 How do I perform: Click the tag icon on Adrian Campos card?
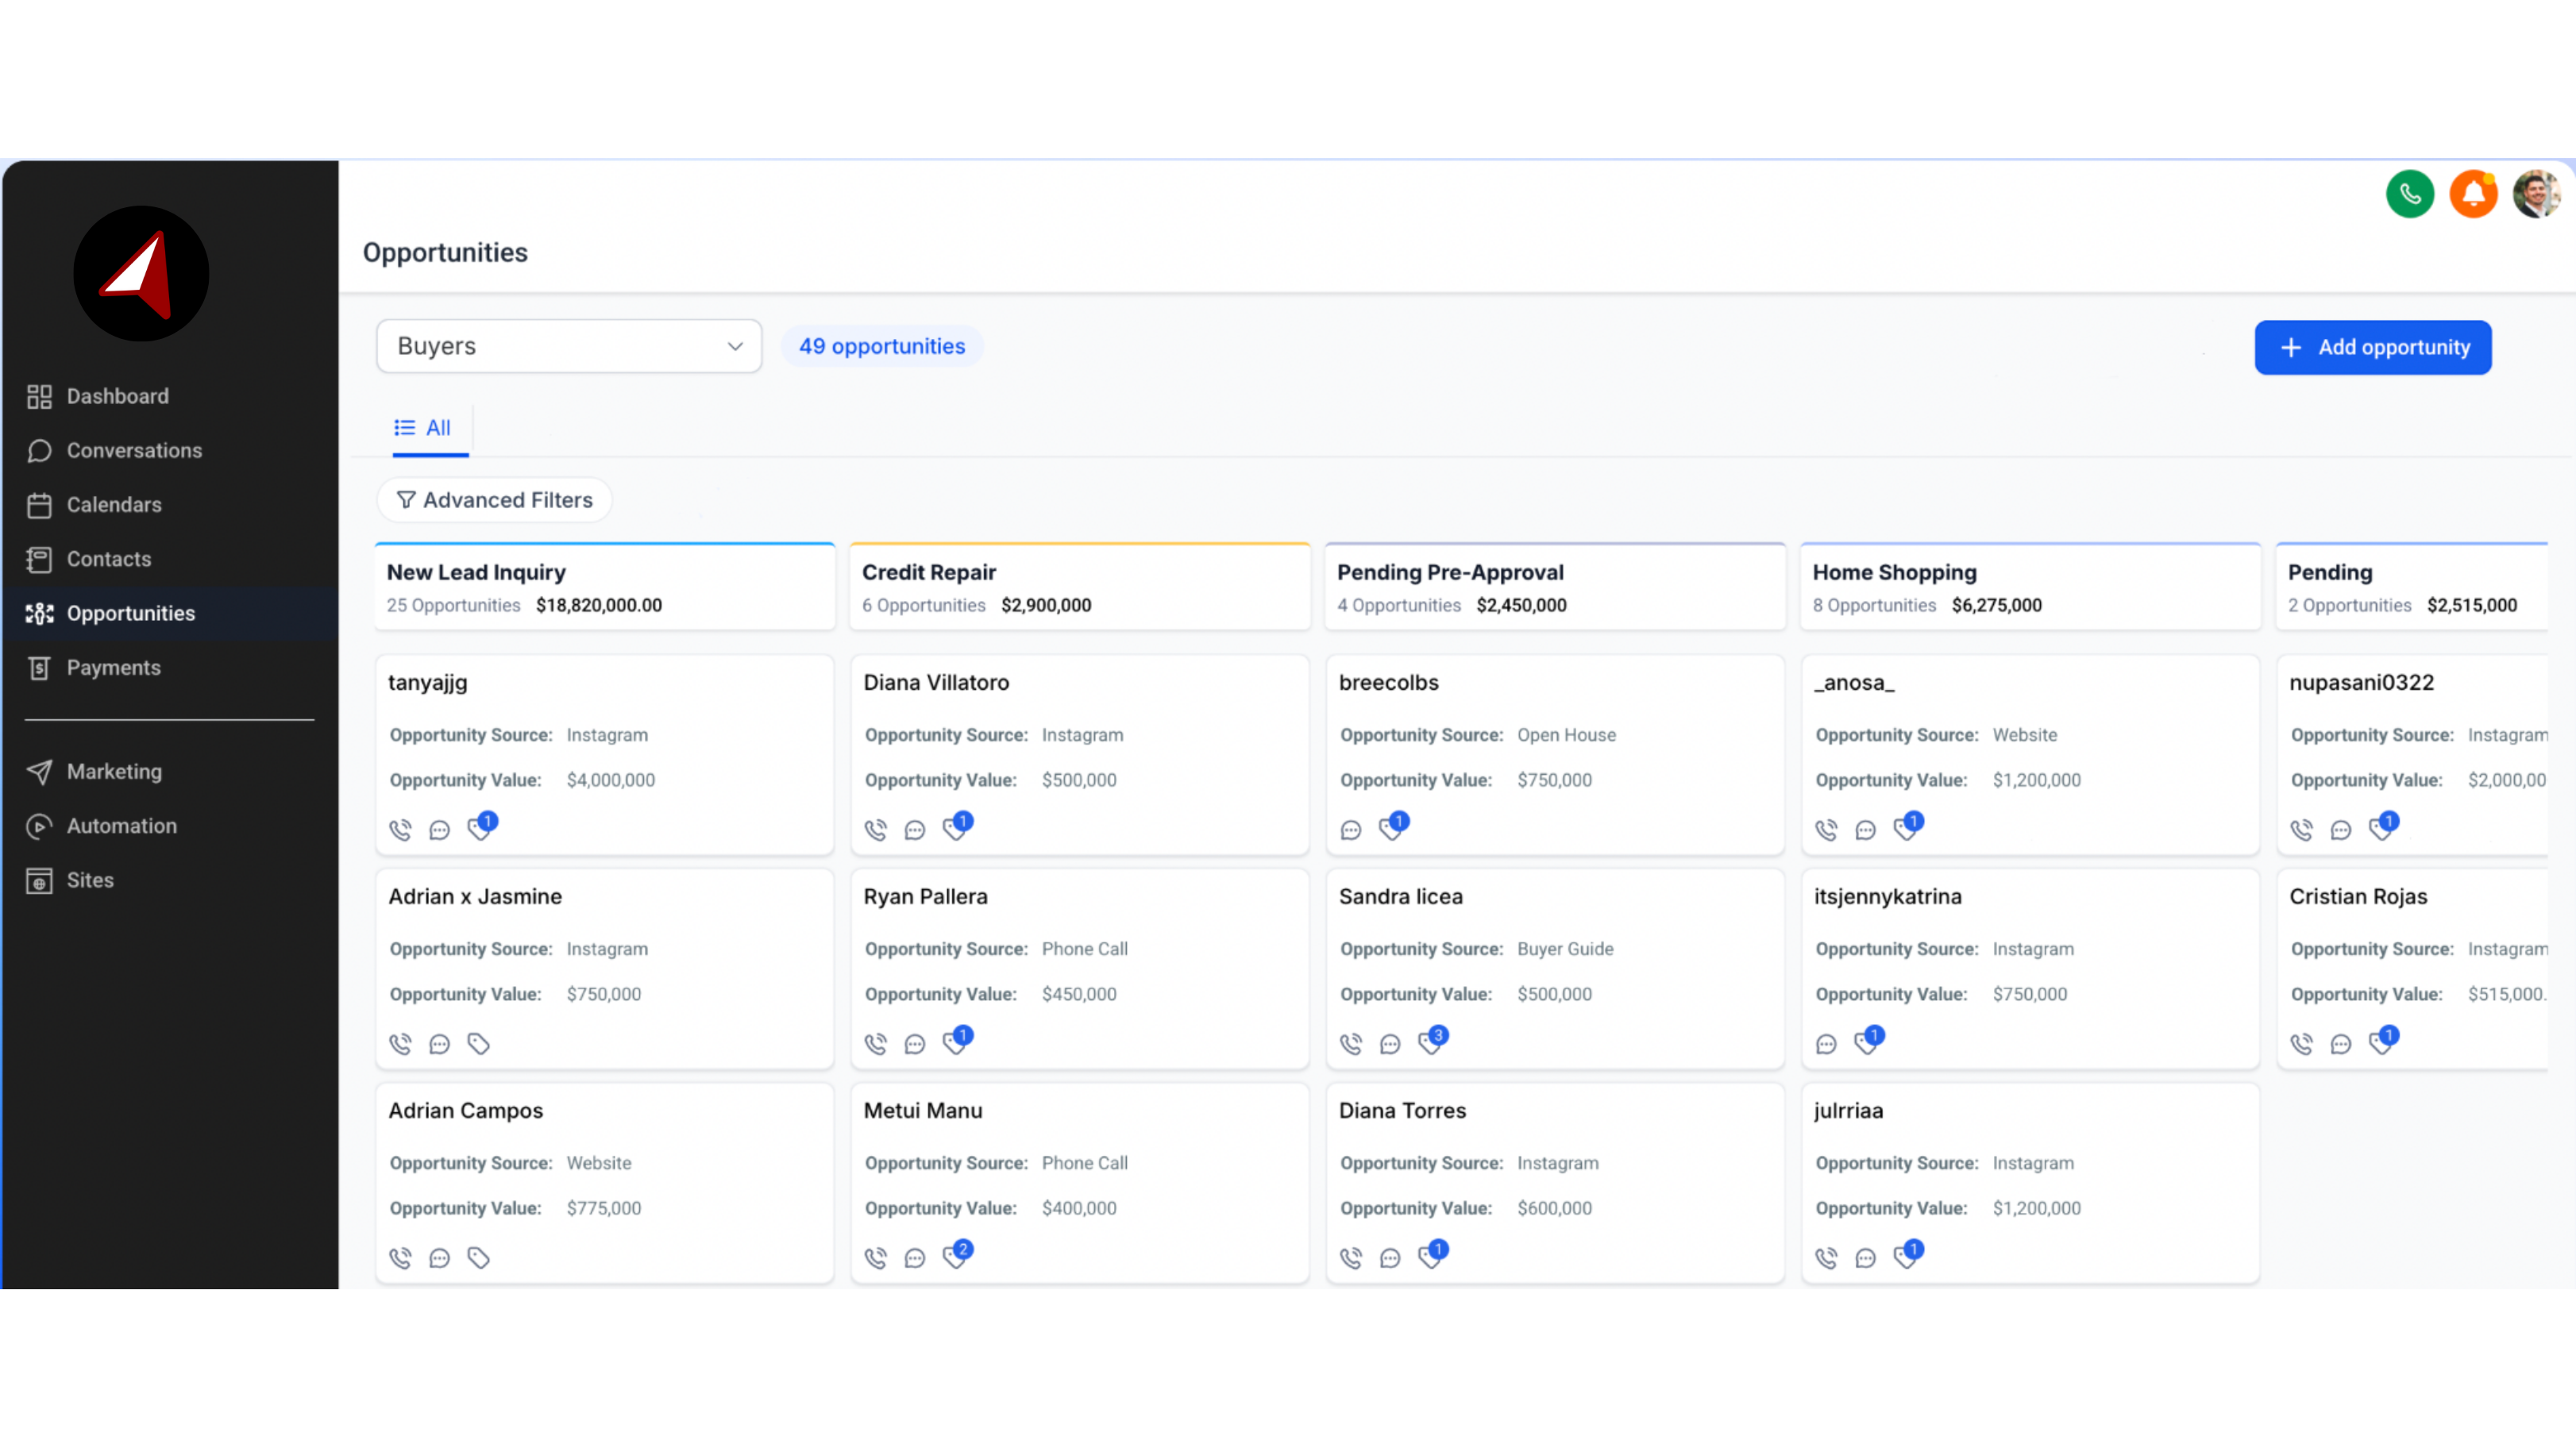click(x=478, y=1258)
